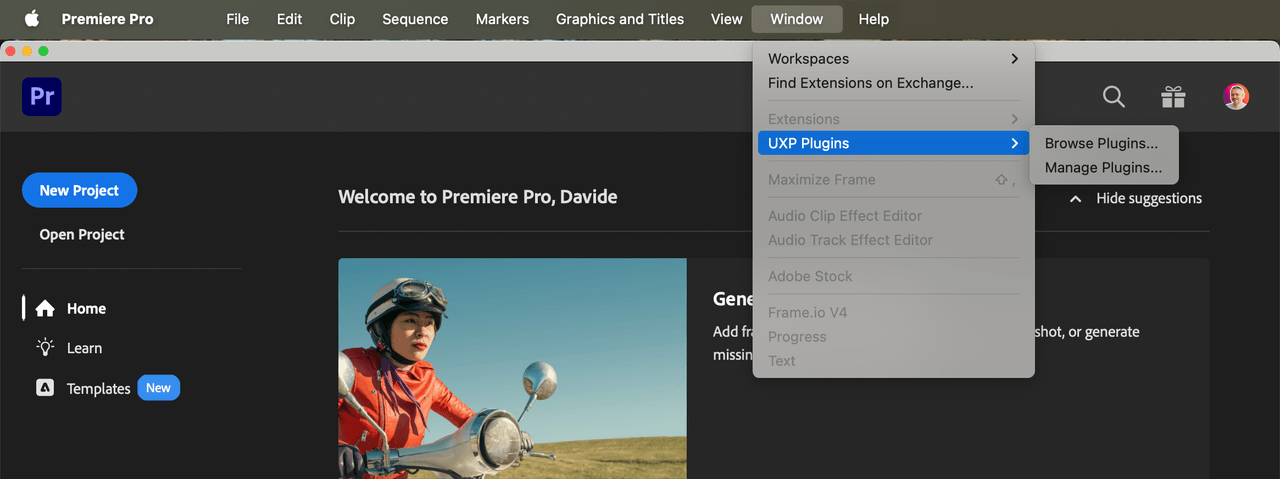Click the New badge beside Templates
The width and height of the screenshot is (1280, 479).
coord(159,388)
